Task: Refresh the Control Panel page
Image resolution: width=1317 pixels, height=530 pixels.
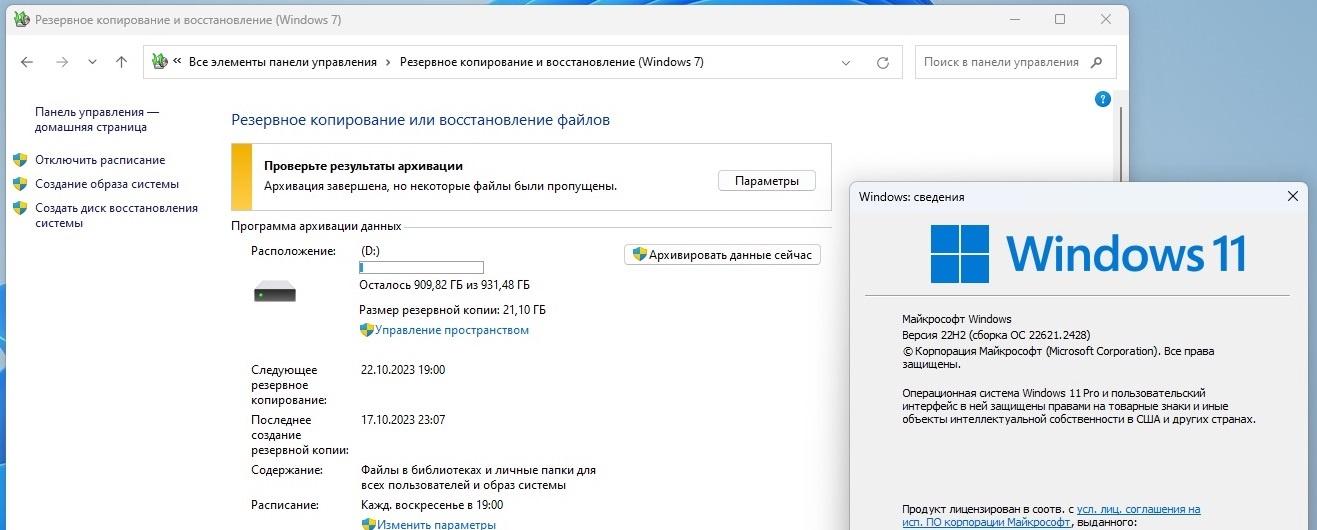Action: [x=882, y=62]
